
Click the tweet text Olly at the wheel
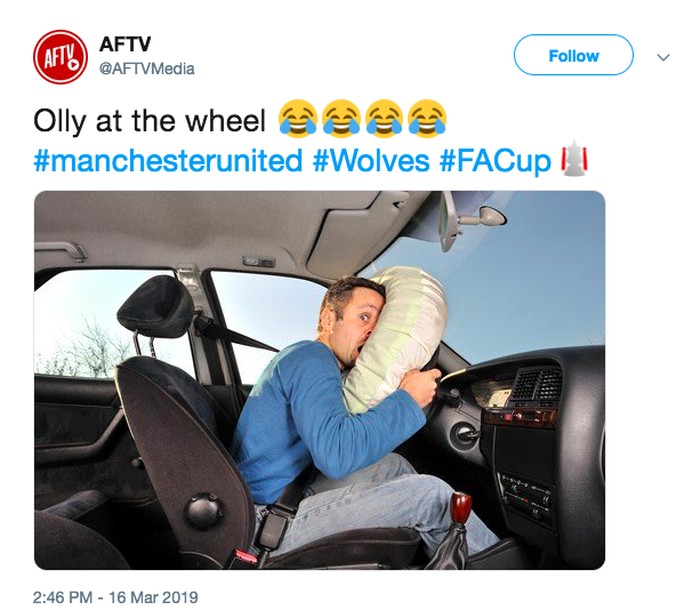pos(149,121)
